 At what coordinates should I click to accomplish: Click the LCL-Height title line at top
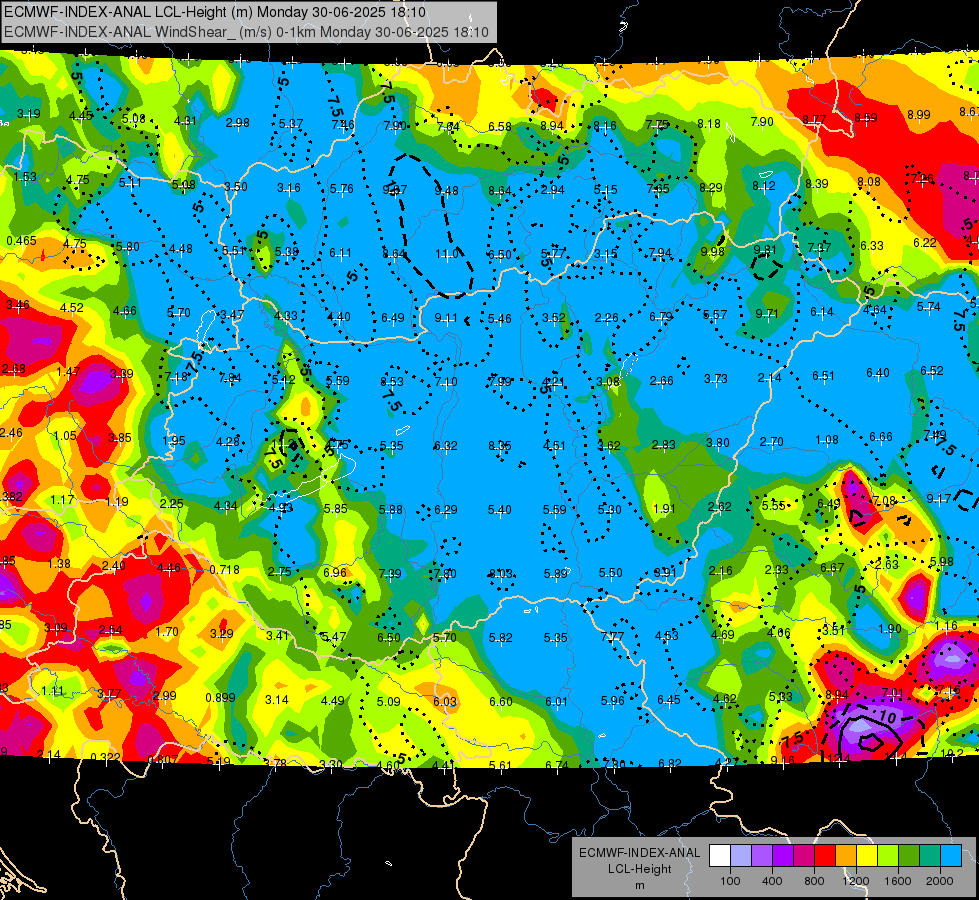pos(215,12)
